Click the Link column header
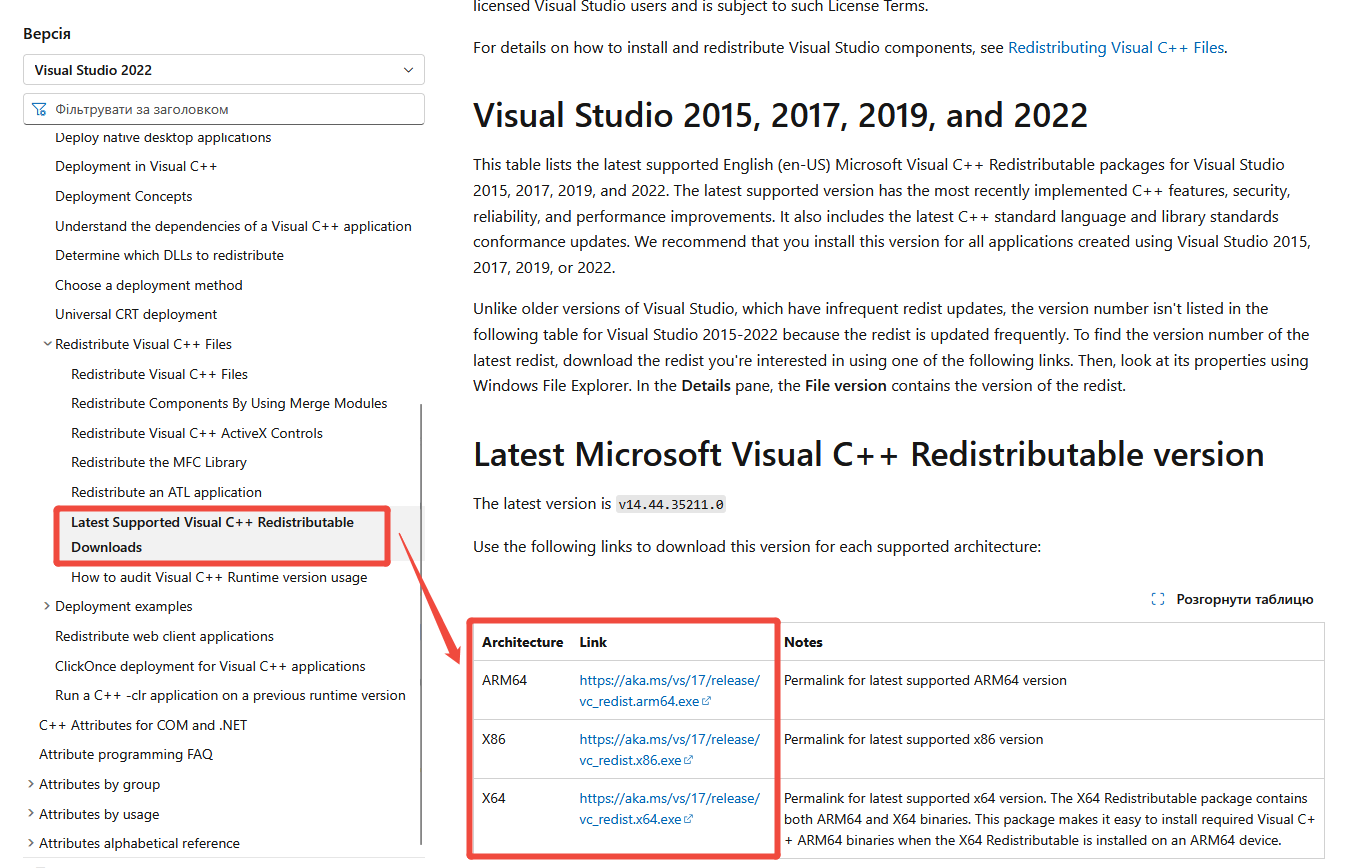 [x=593, y=642]
